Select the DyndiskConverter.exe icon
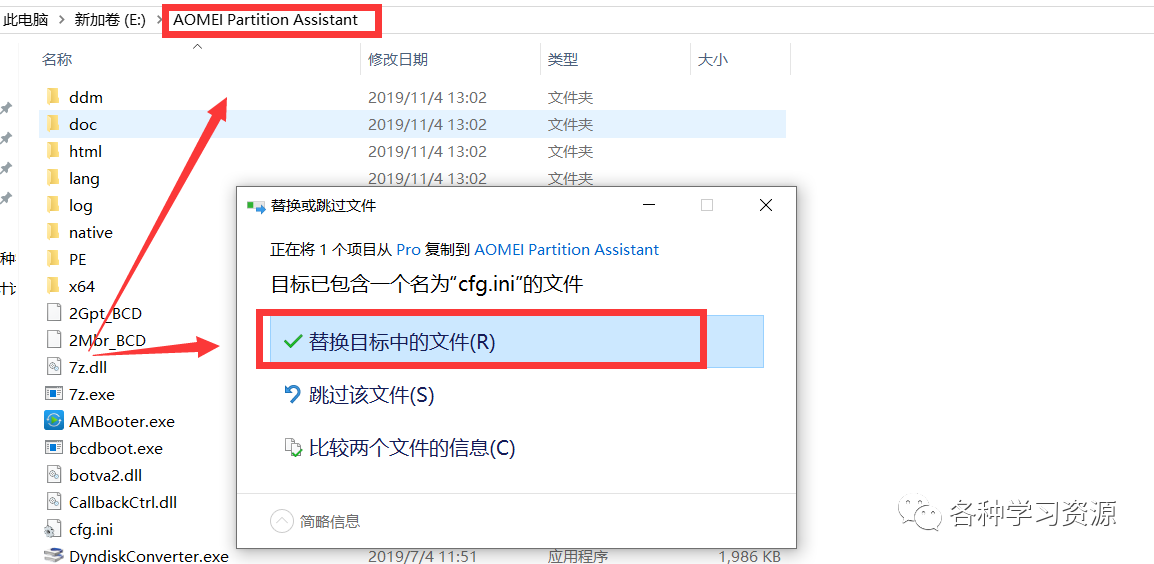Viewport: 1154px width, 564px height. coord(54,555)
